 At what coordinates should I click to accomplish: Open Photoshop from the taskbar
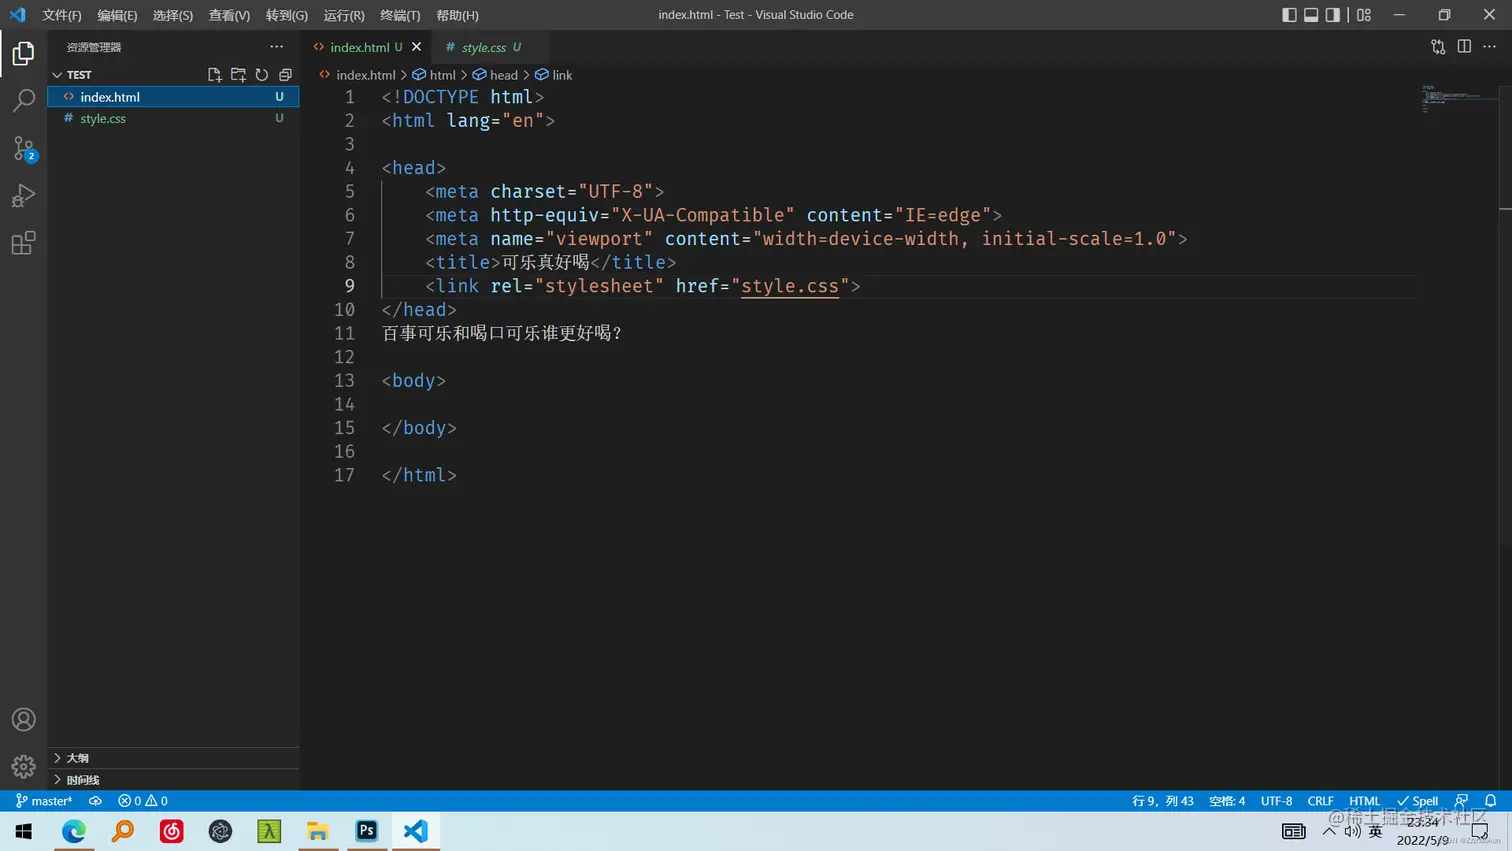click(366, 831)
